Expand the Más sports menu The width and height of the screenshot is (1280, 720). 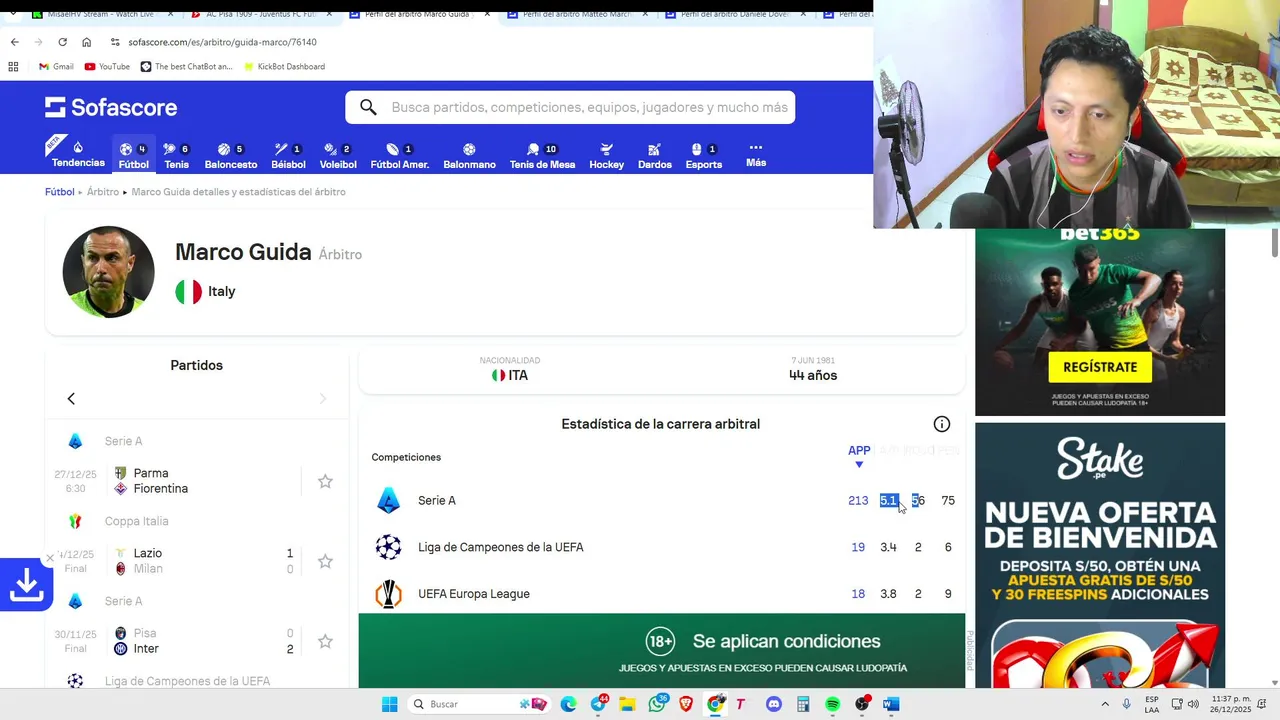tap(756, 154)
